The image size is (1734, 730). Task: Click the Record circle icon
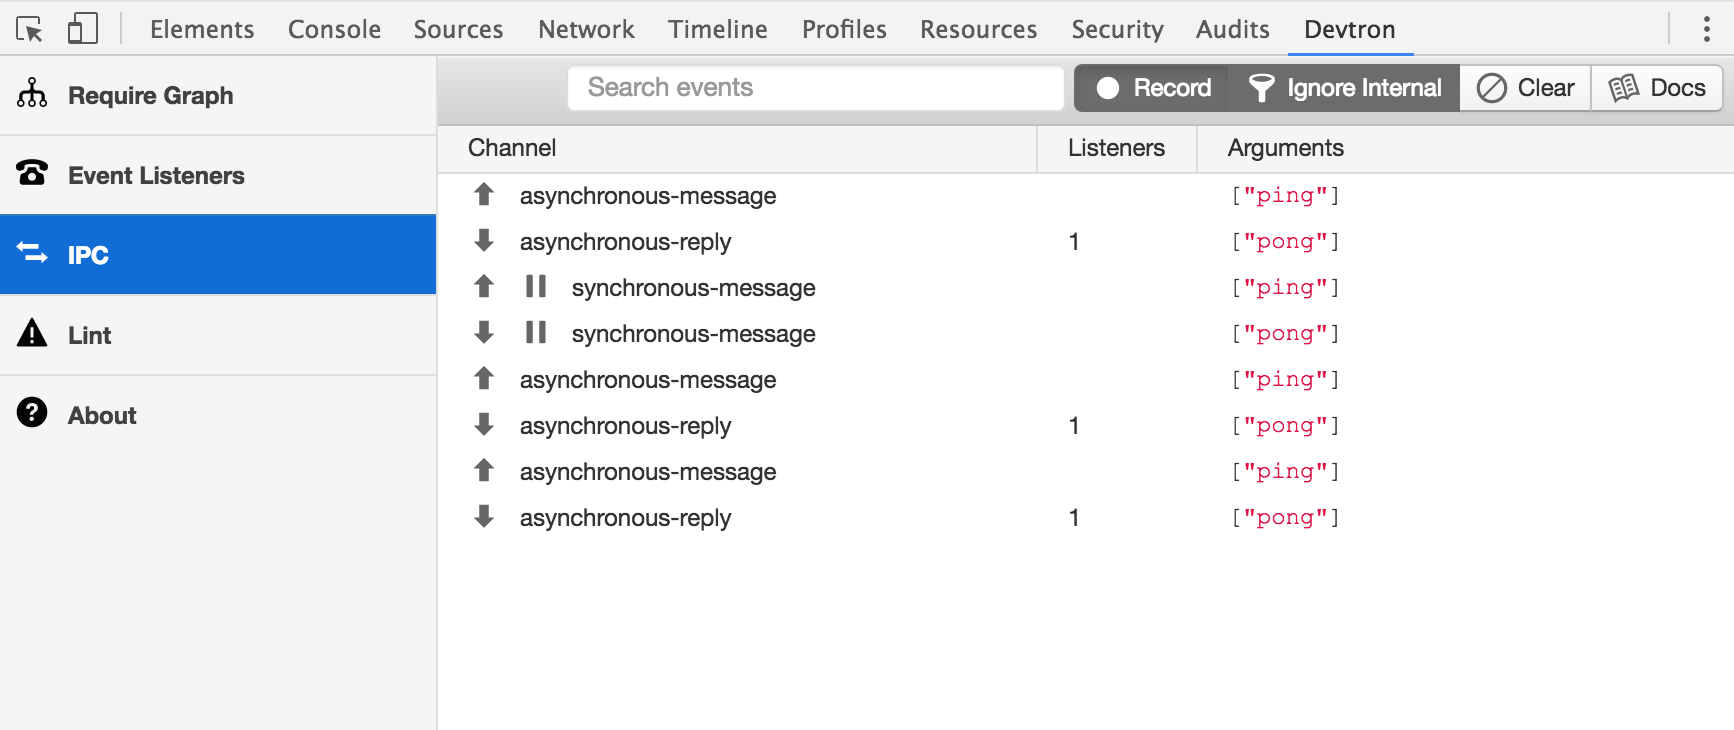point(1108,88)
